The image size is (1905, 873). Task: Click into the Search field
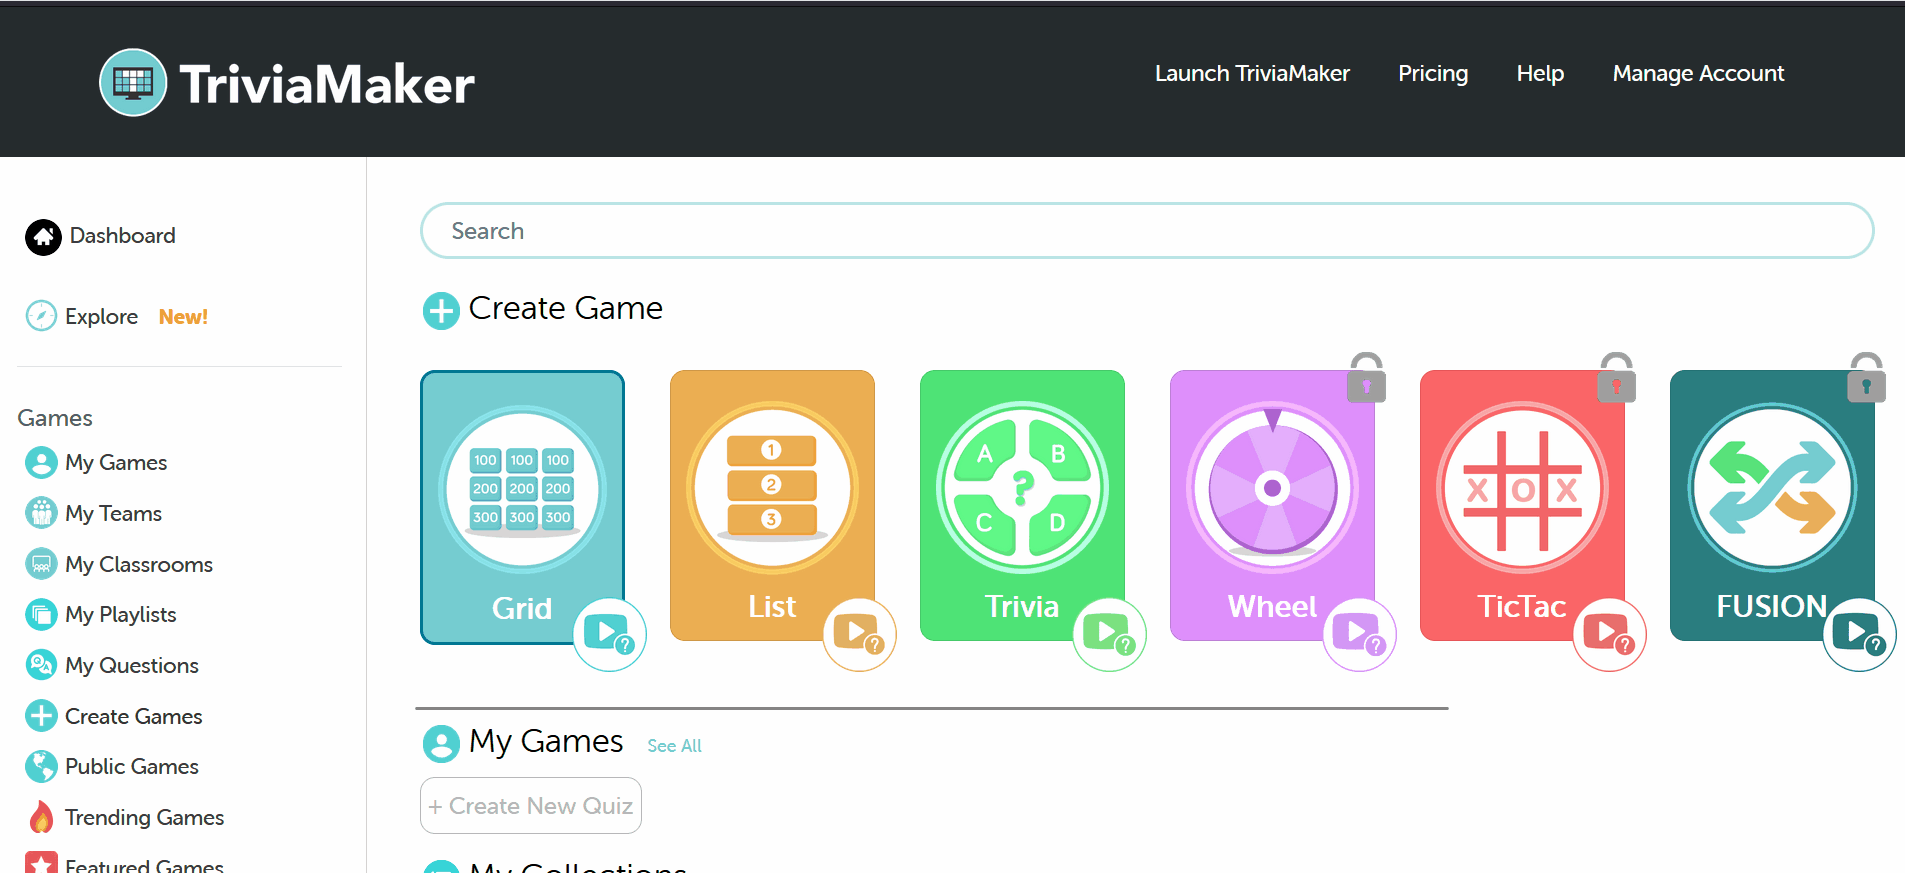(1146, 231)
